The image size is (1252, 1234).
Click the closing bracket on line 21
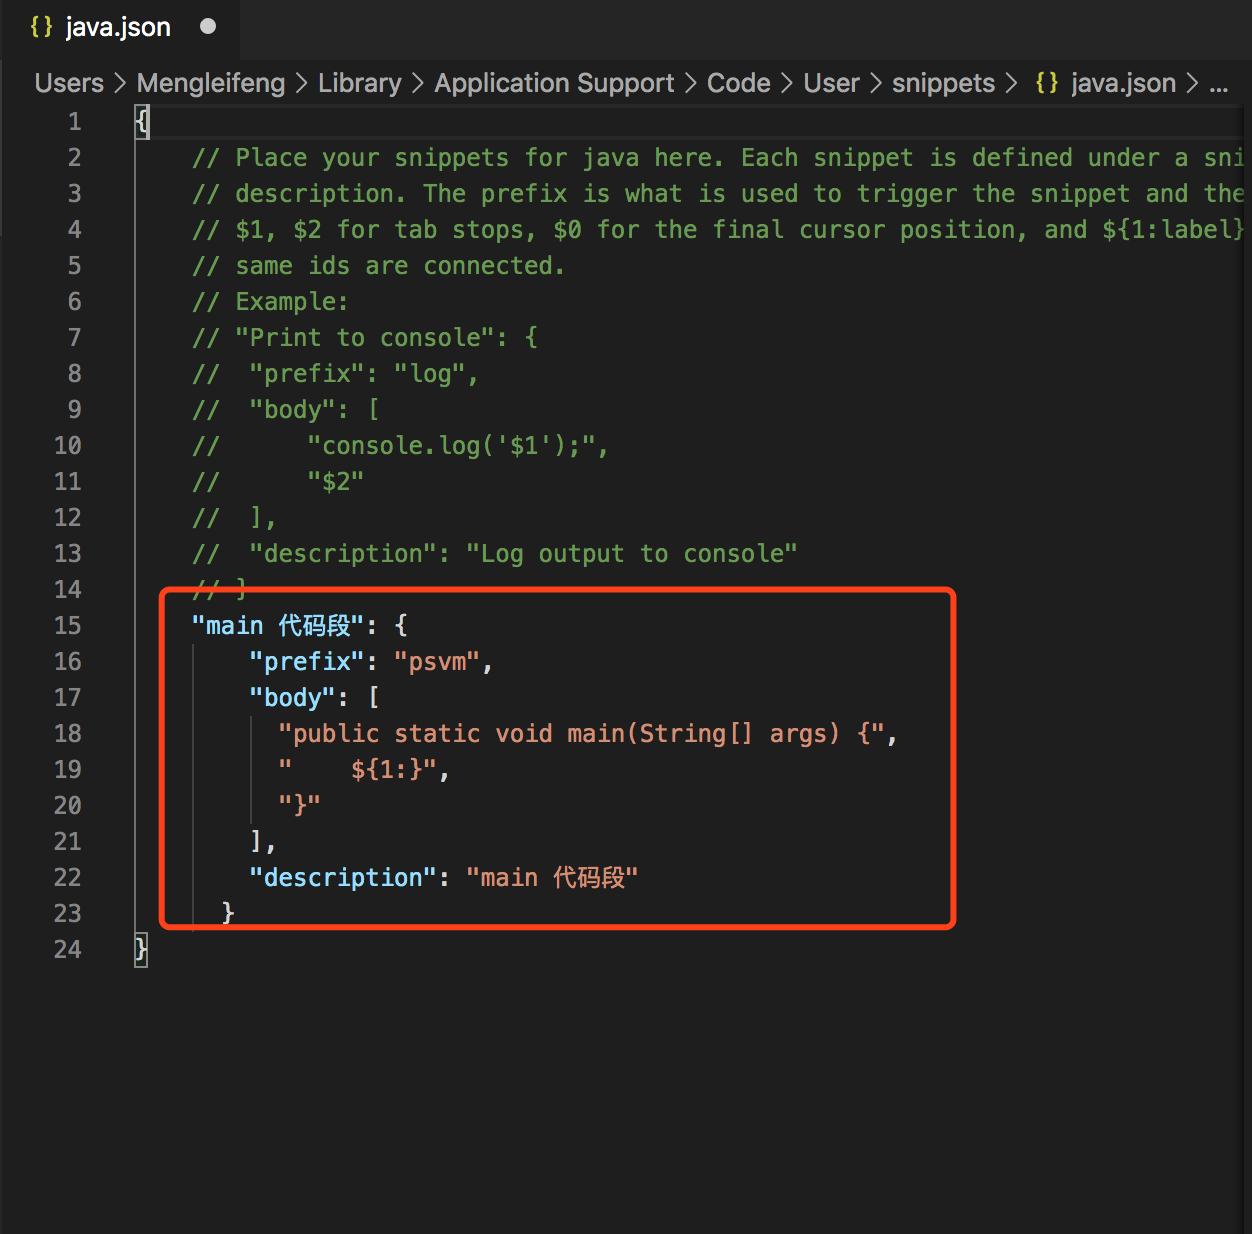pos(256,842)
